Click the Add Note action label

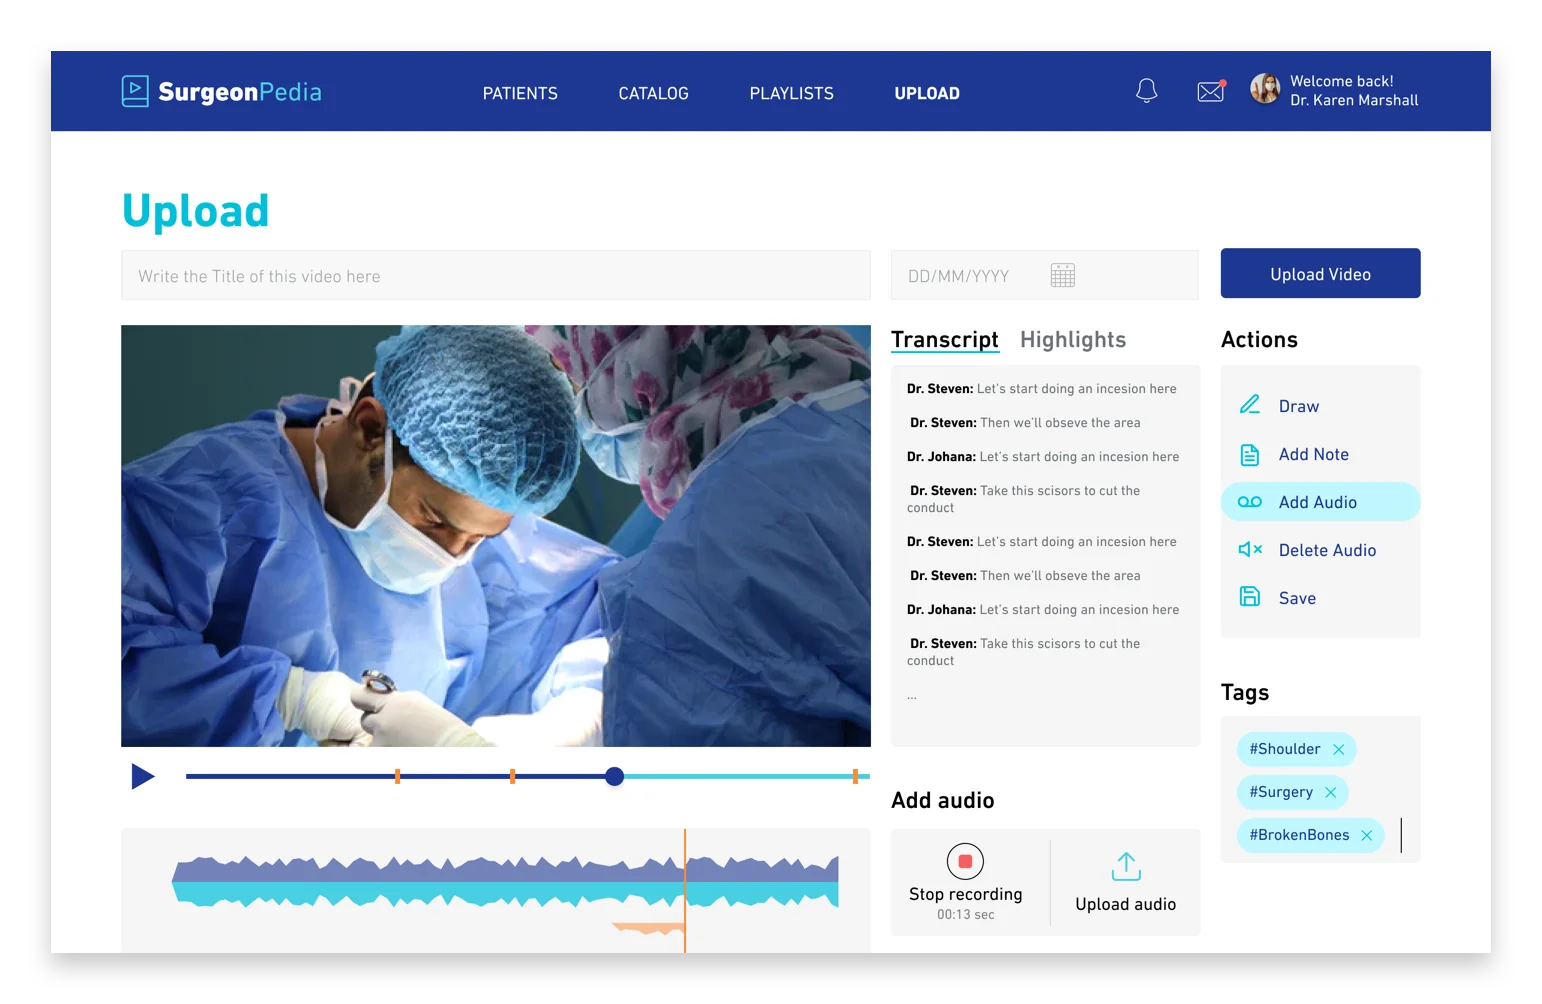[1314, 454]
